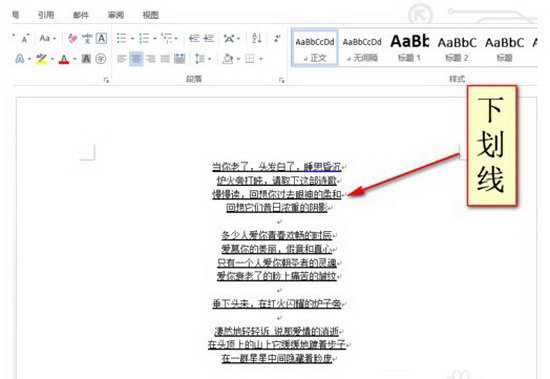Image resolution: width=550 pixels, height=379 pixels.
Task: Apply the yellow text highlight color
Action: 42,59
